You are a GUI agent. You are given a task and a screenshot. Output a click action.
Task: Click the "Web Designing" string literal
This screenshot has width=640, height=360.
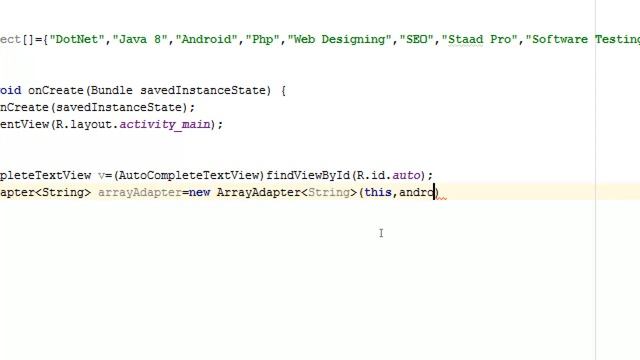click(340, 40)
